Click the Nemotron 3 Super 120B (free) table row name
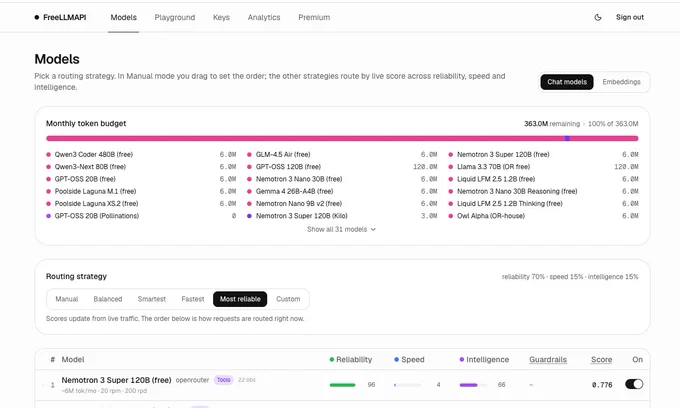This screenshot has width=680, height=408. [116, 380]
